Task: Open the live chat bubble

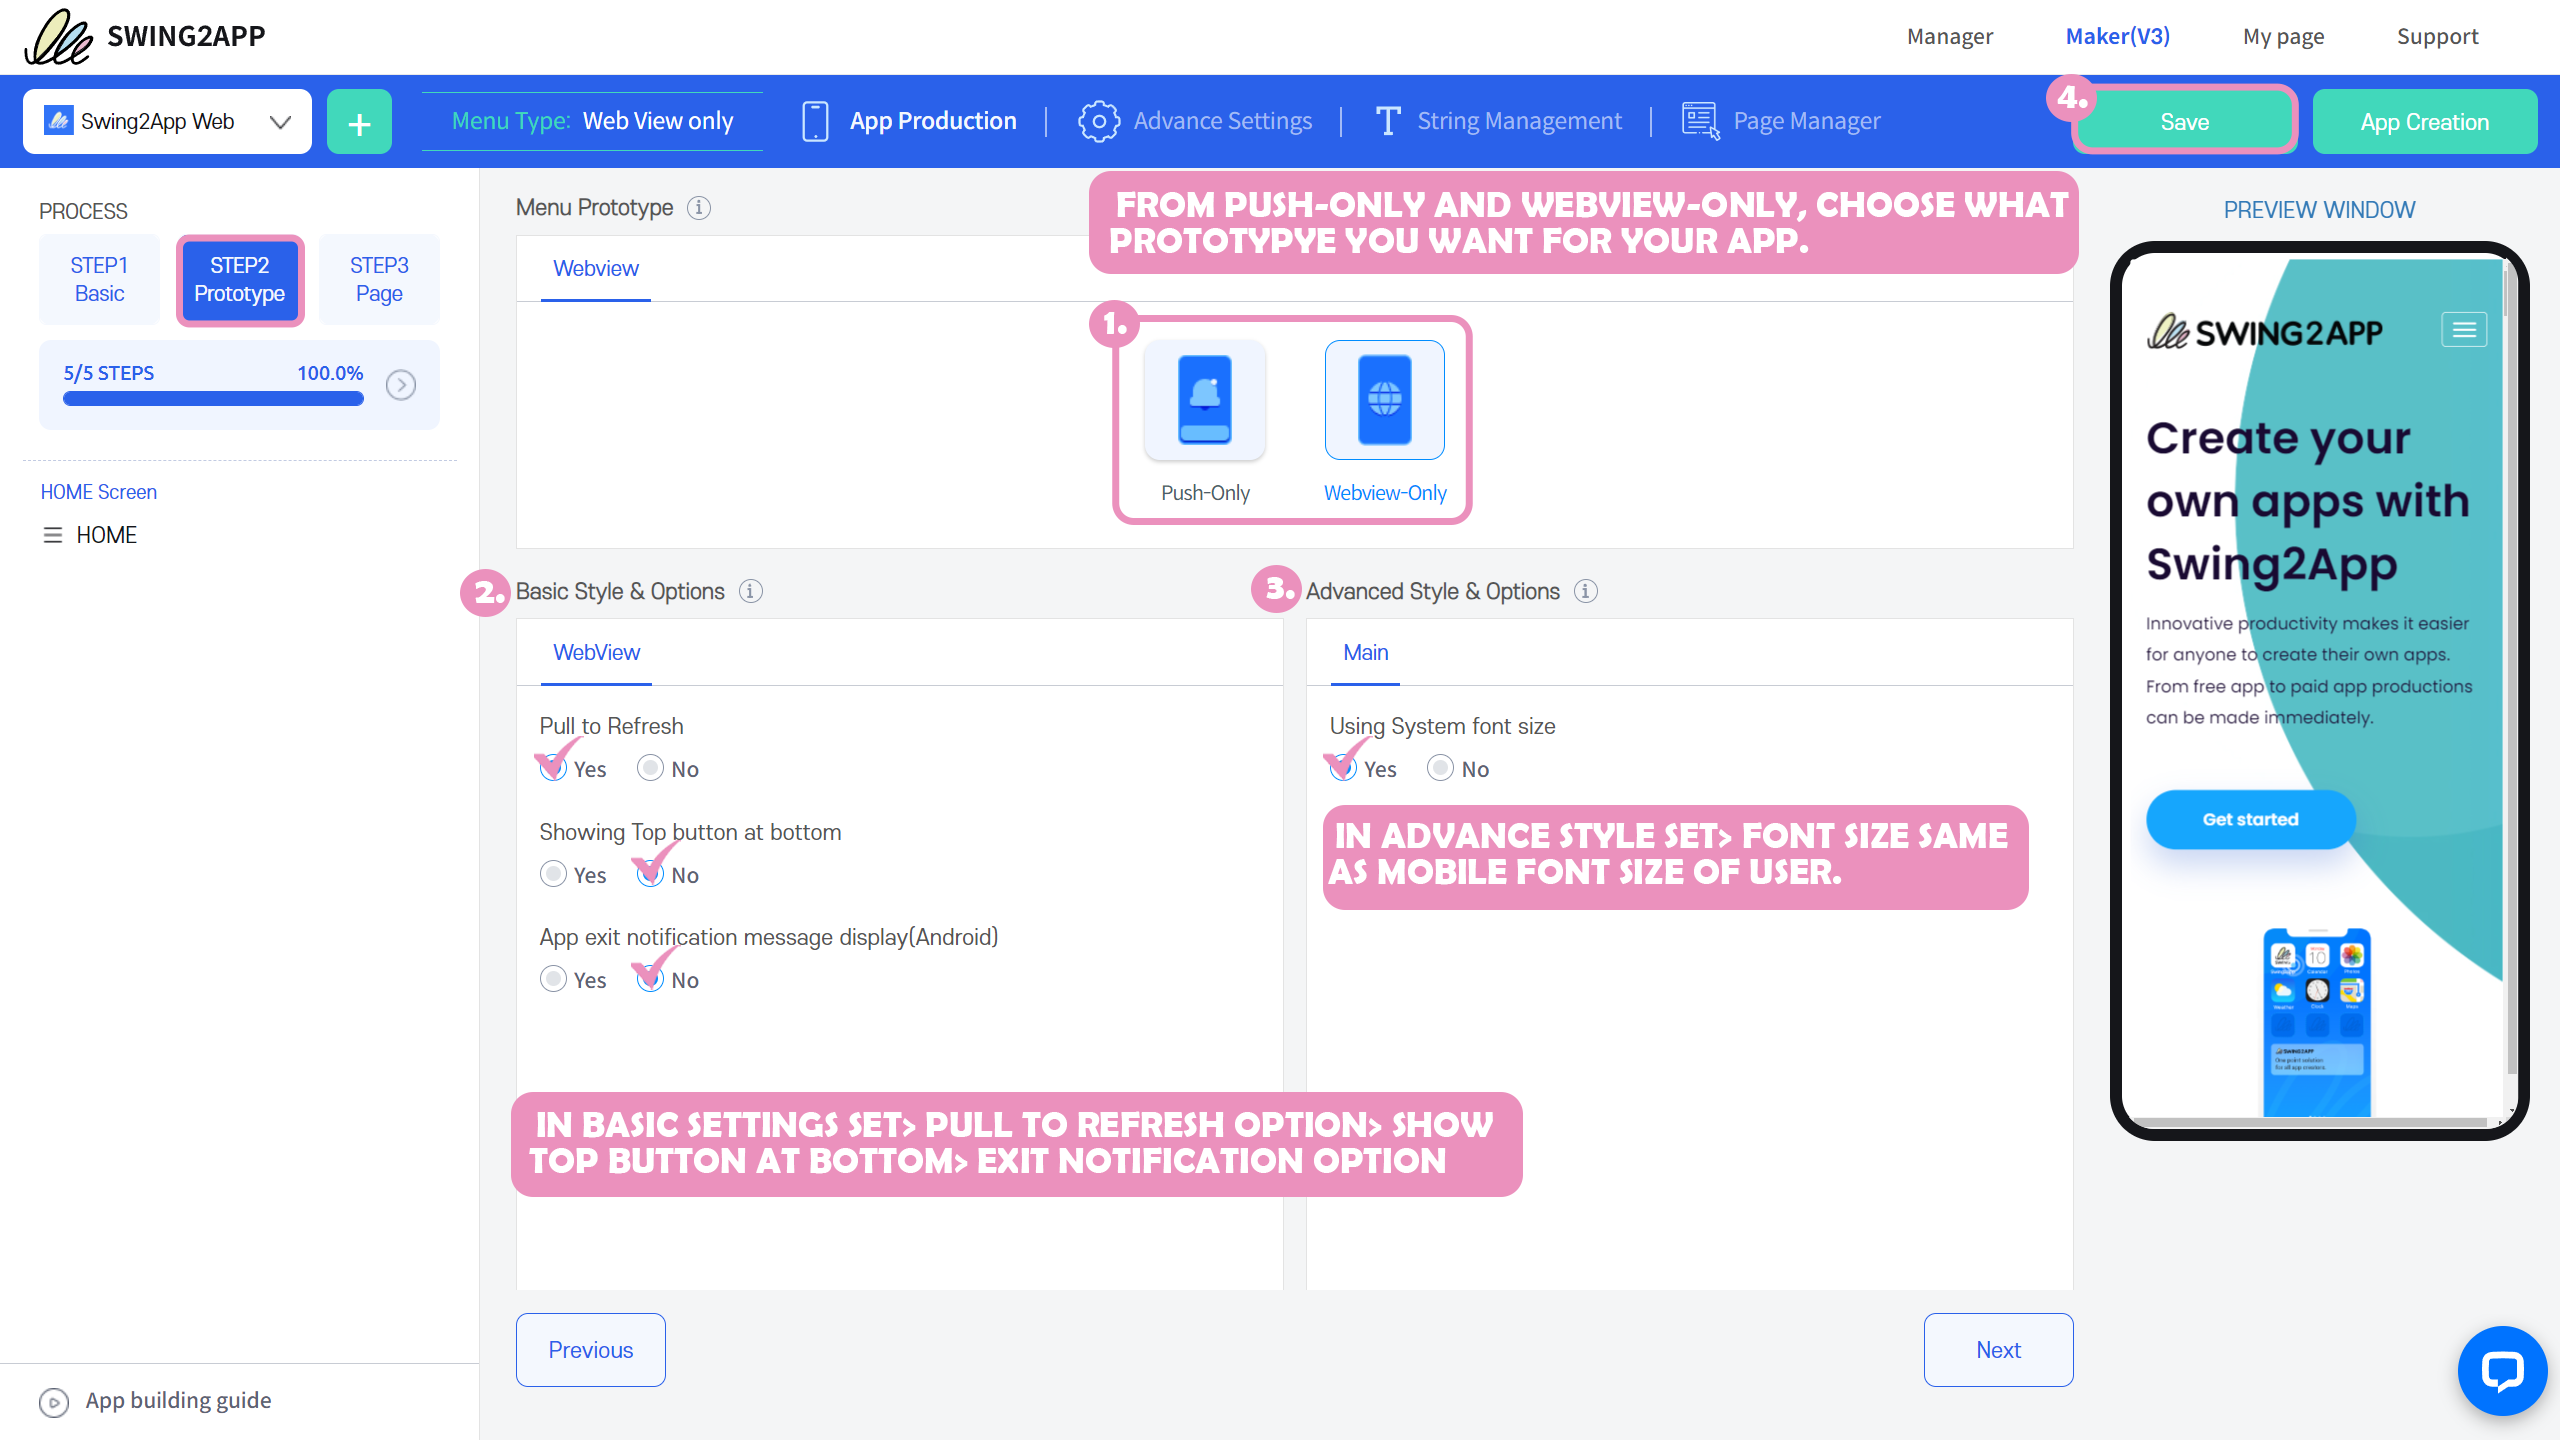Action: pyautogui.click(x=2502, y=1370)
